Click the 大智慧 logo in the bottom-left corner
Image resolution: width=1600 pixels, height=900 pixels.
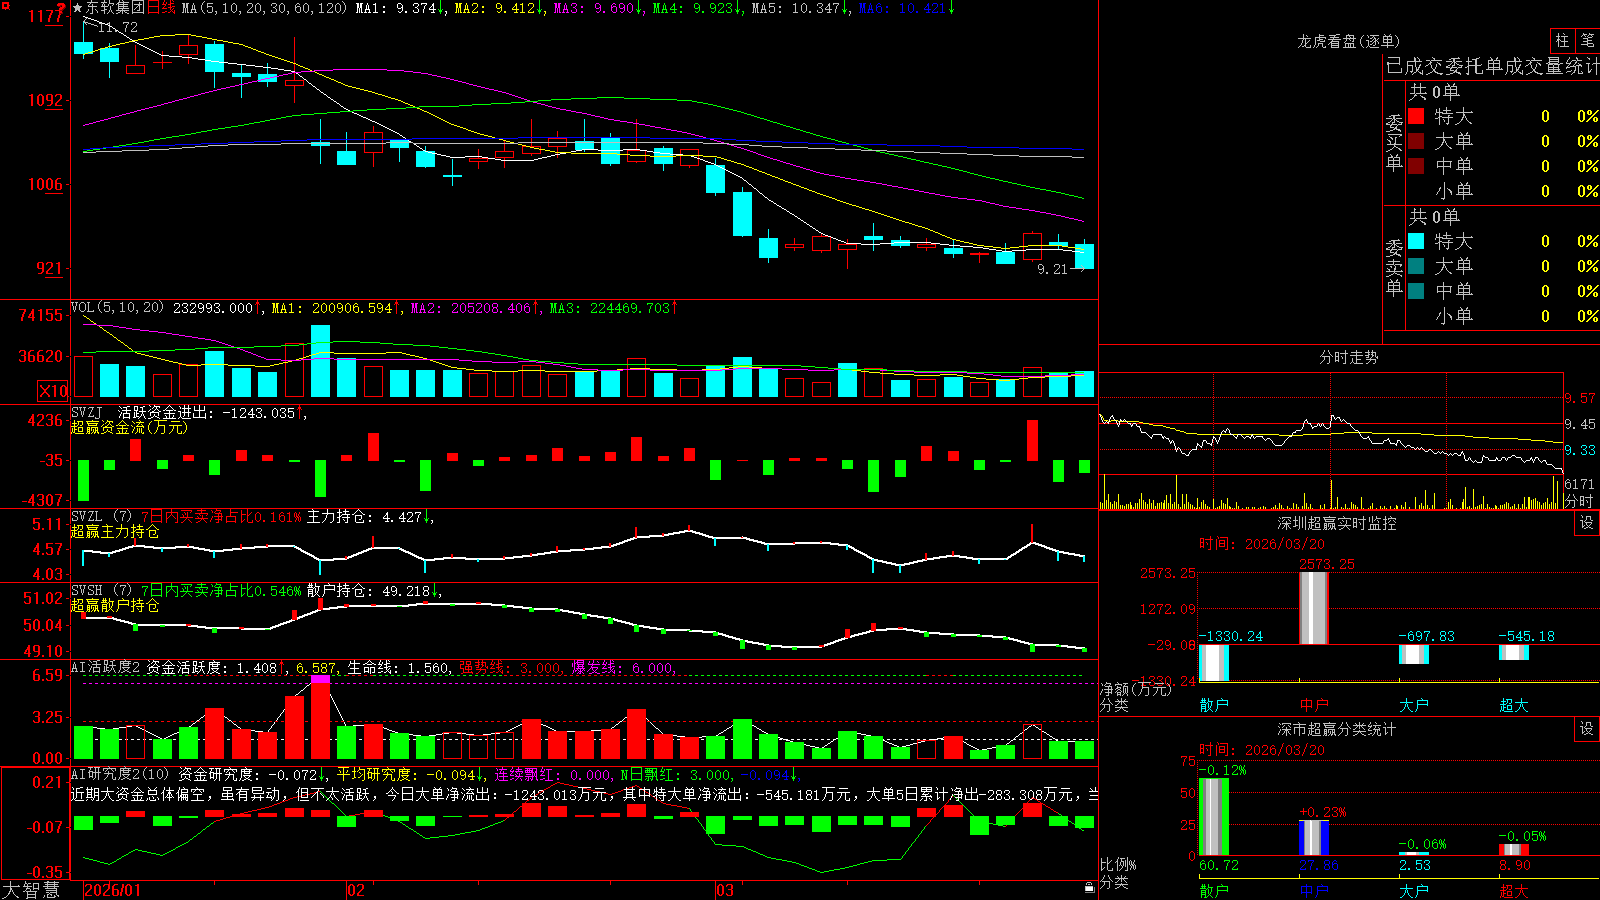[31, 890]
